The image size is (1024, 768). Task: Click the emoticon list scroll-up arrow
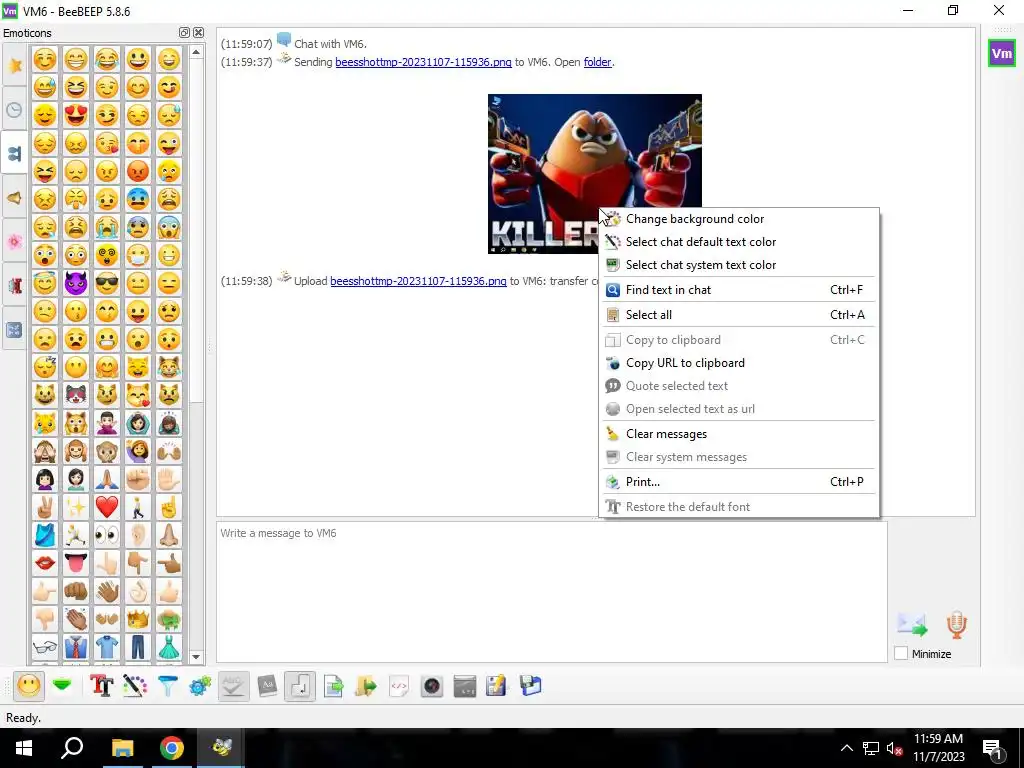point(196,52)
